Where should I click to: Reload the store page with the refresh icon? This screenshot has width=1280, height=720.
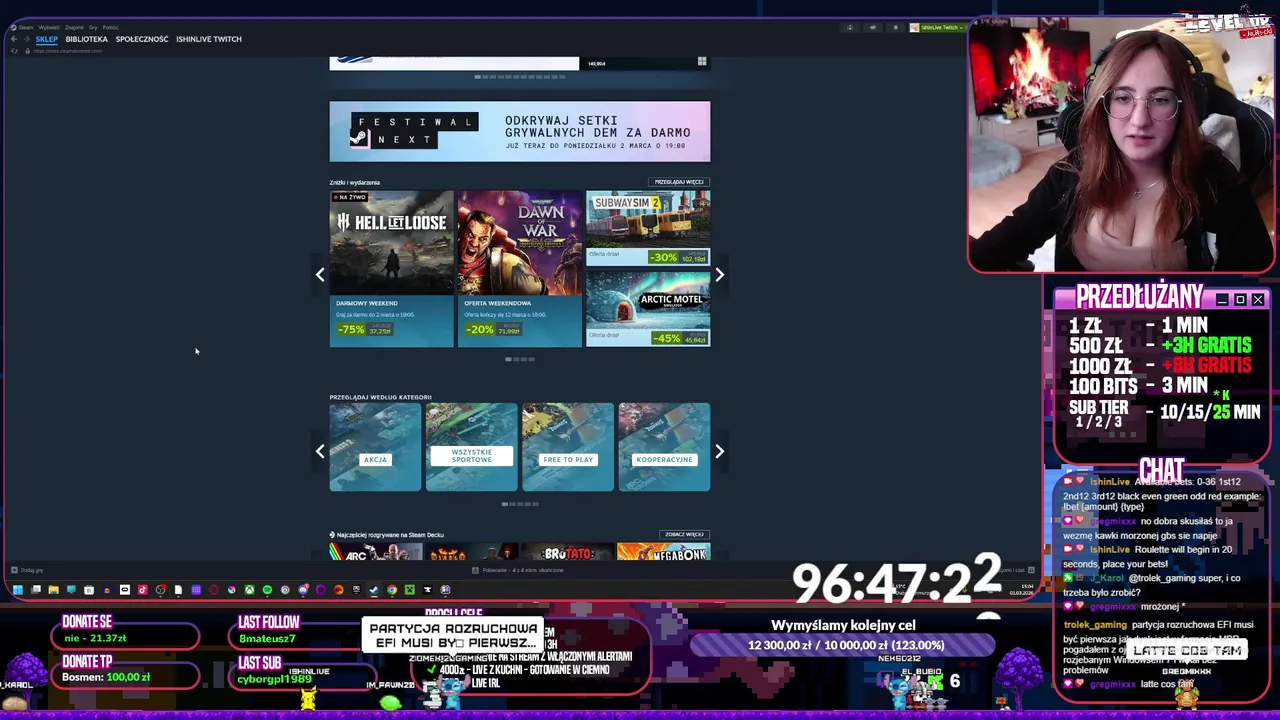pyautogui.click(x=14, y=51)
